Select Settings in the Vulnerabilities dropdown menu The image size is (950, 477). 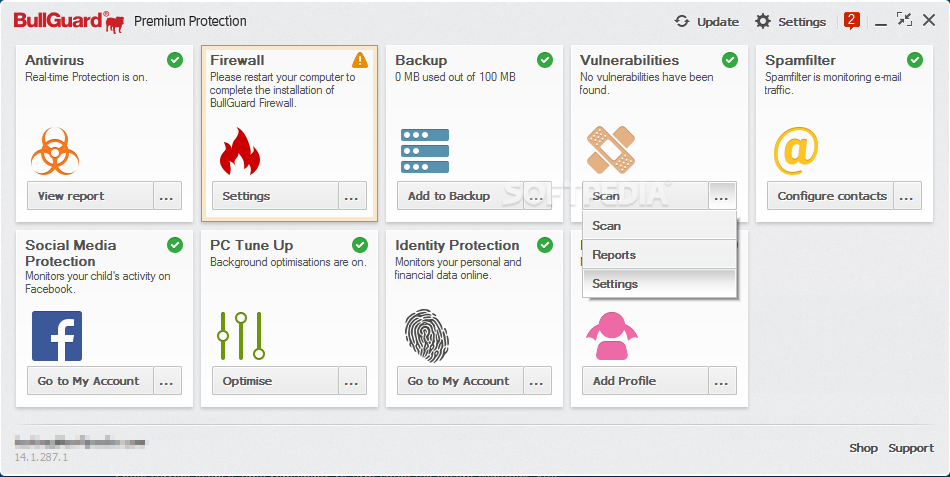(x=659, y=284)
